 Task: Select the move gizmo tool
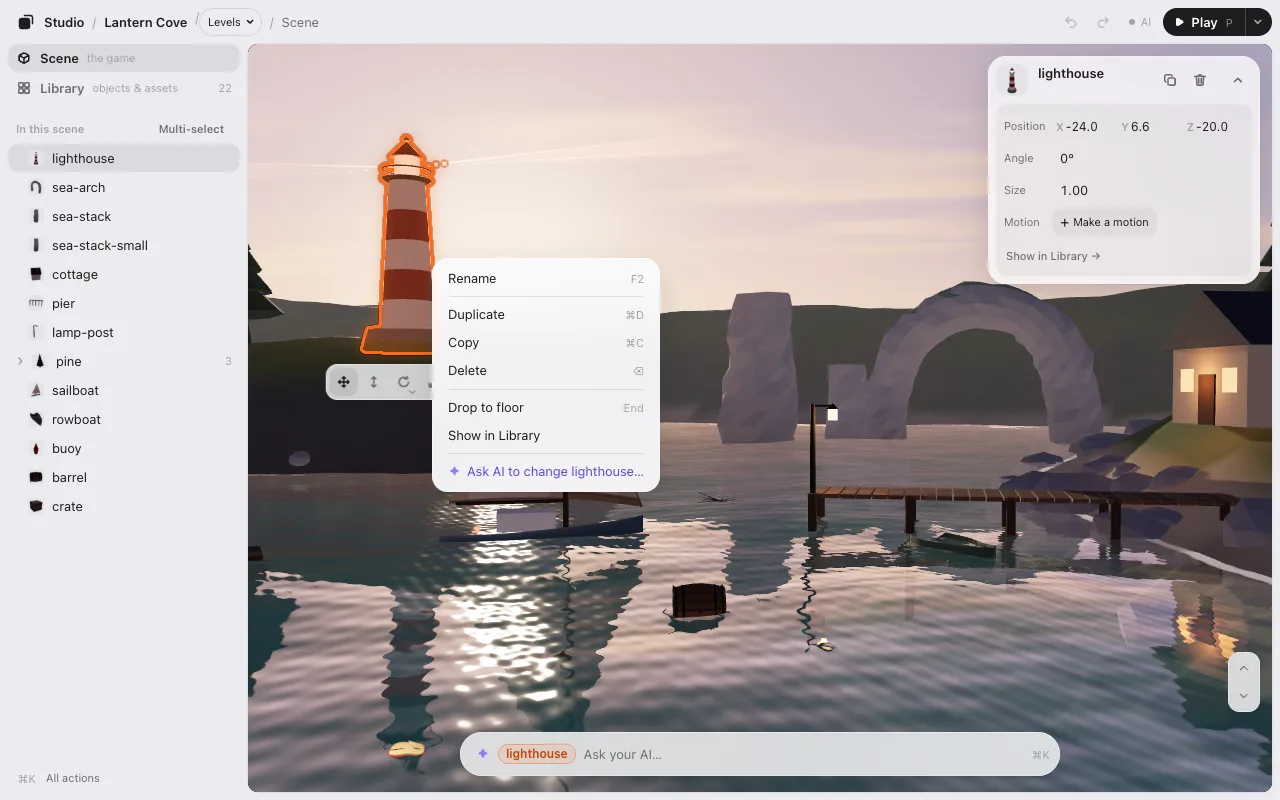point(343,382)
